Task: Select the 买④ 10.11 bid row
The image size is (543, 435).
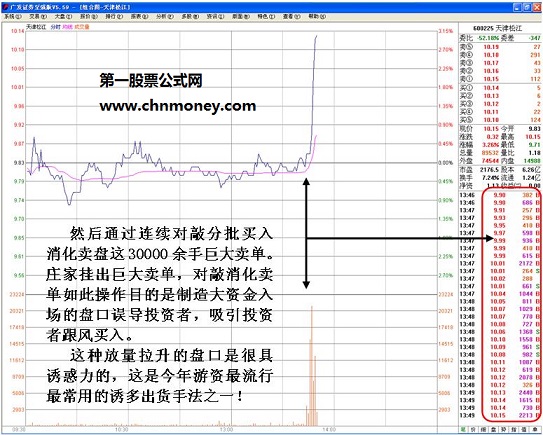Action: point(500,112)
